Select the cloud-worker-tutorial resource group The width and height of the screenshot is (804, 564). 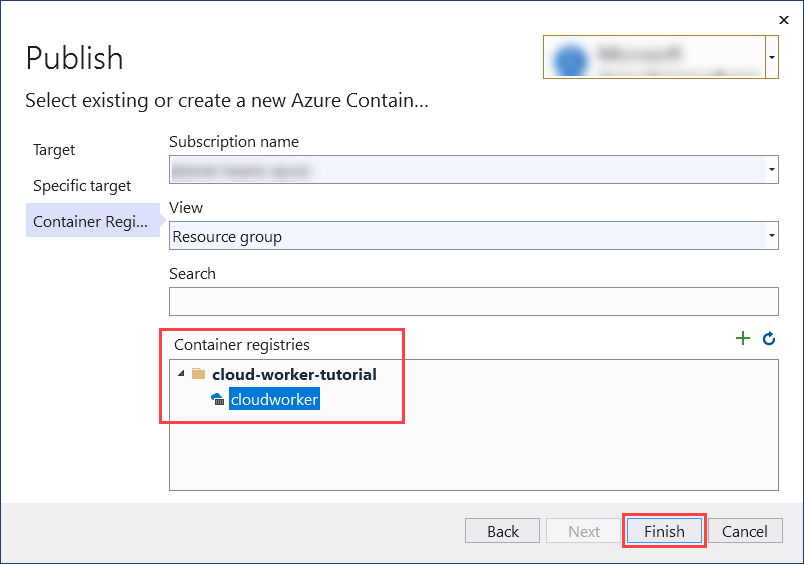294,374
